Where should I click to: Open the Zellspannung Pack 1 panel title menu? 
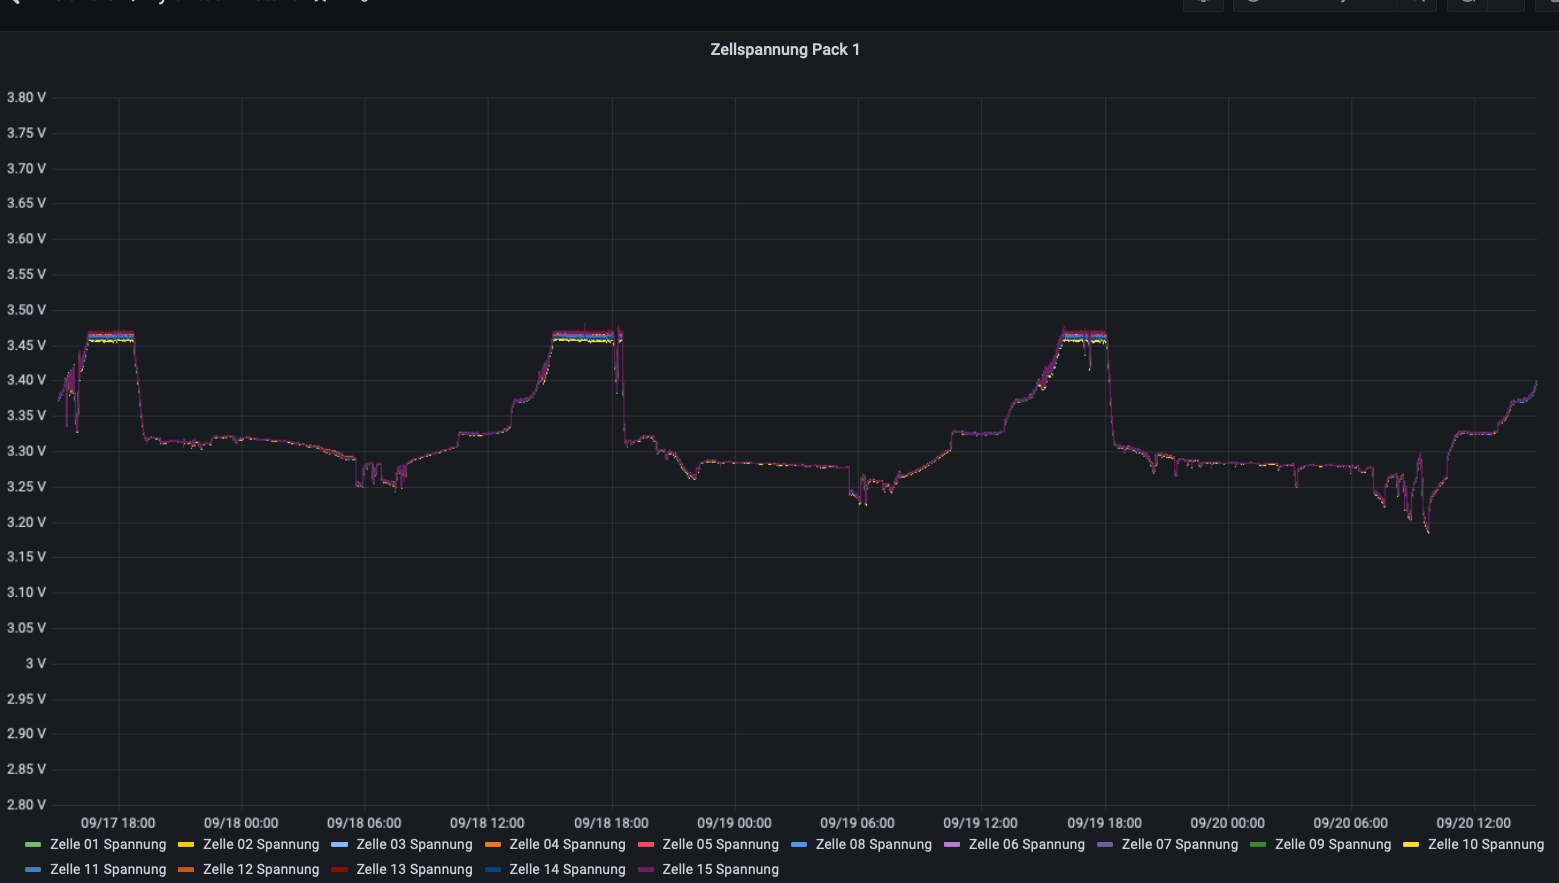click(784, 49)
